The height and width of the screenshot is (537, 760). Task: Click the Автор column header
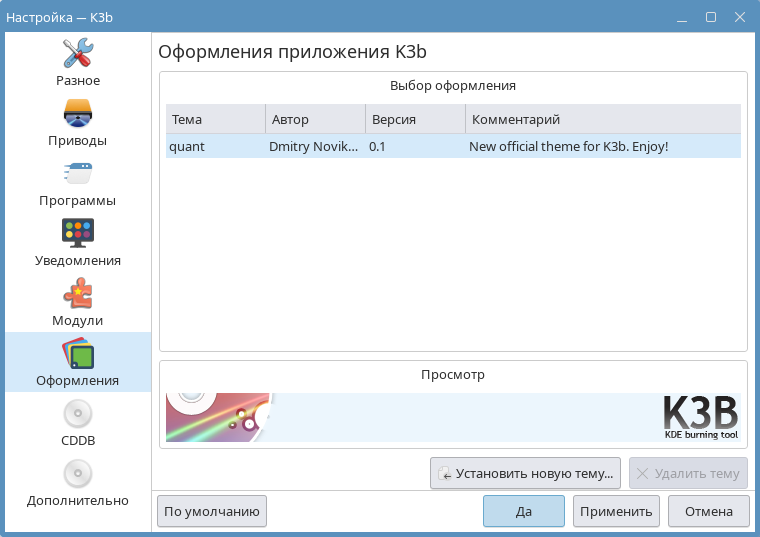(x=315, y=119)
